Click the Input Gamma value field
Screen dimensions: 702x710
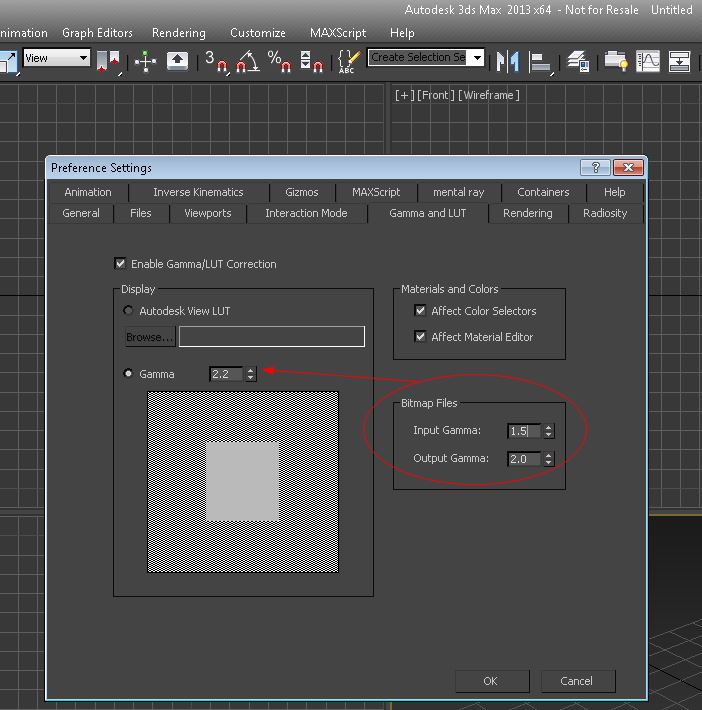coord(524,431)
